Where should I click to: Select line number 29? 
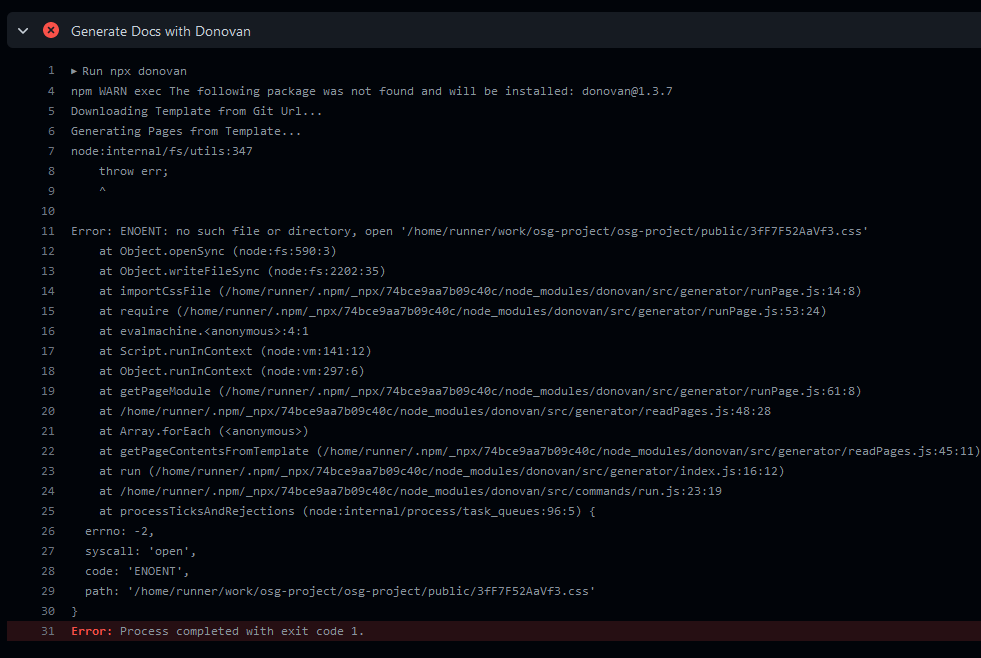click(48, 591)
